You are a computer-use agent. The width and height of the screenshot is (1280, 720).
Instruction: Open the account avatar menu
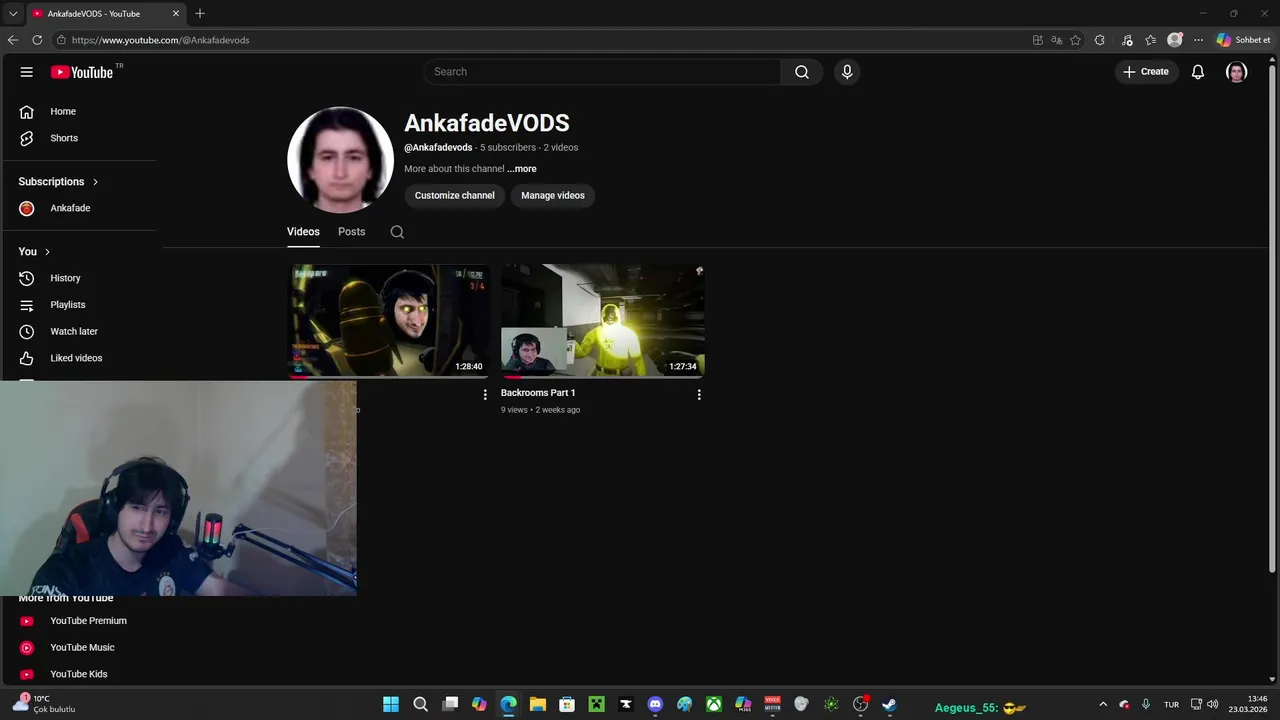[x=1237, y=72]
